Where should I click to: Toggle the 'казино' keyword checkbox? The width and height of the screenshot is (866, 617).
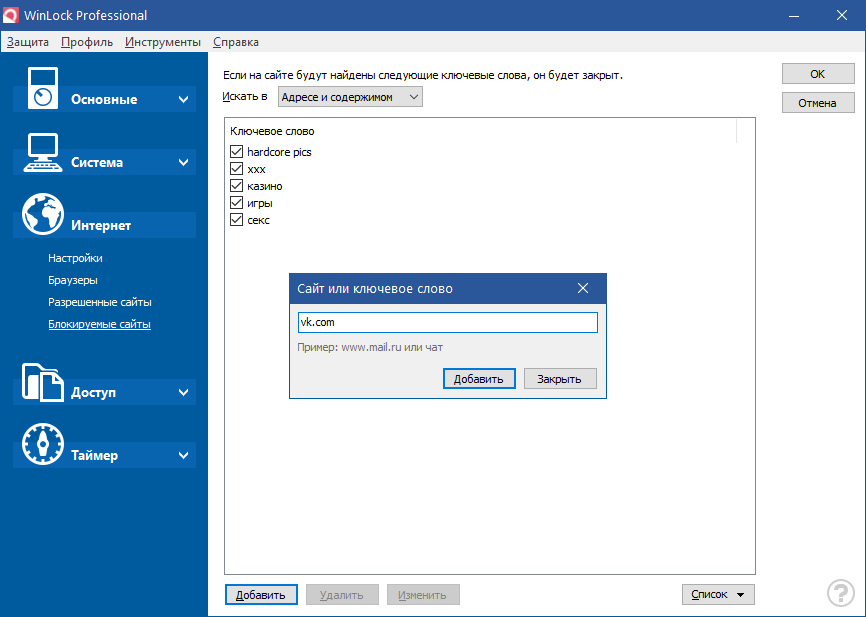click(x=237, y=186)
